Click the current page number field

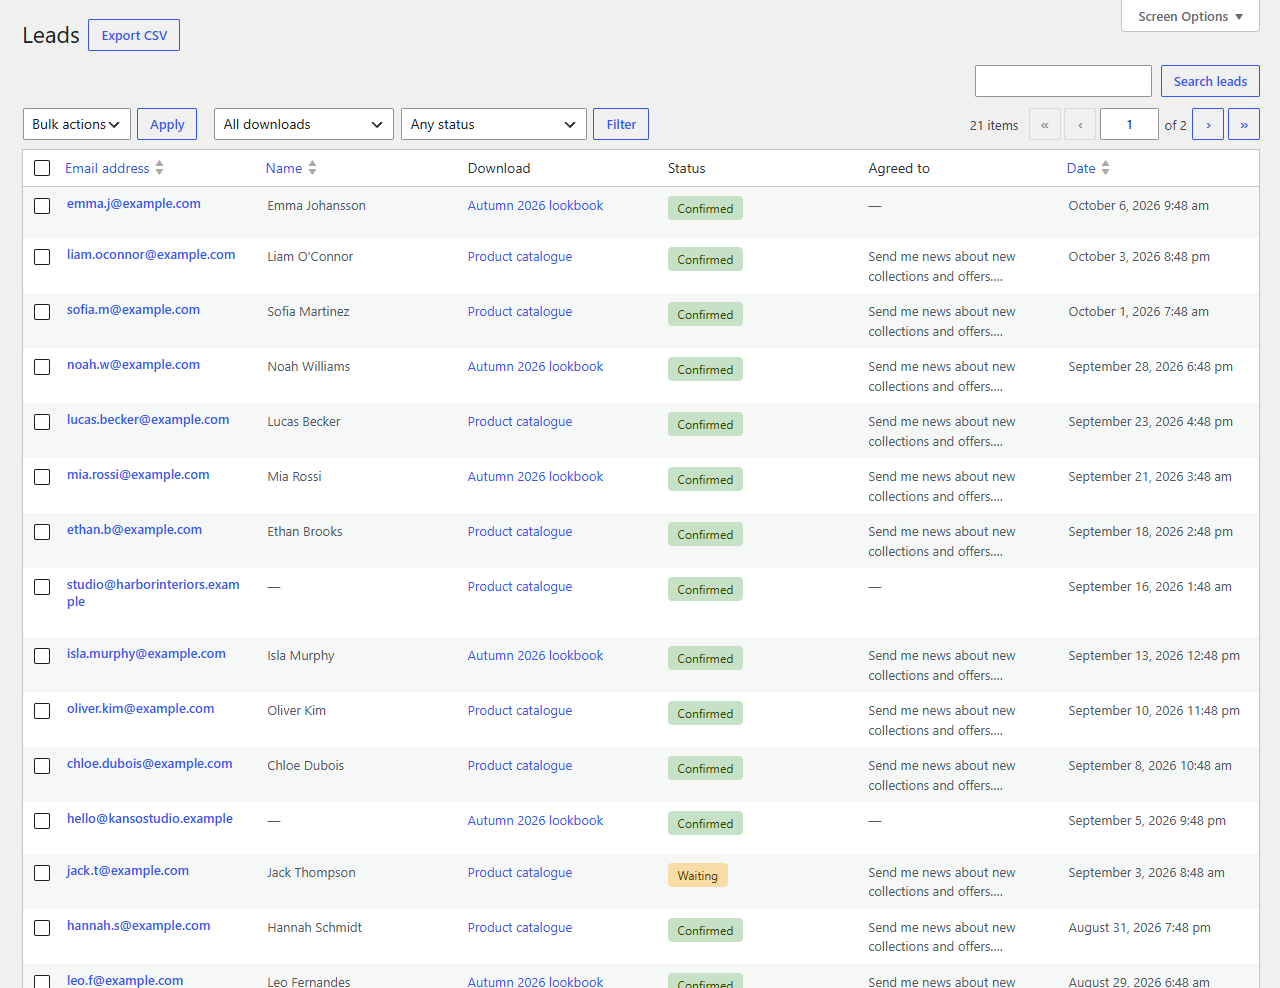tap(1129, 124)
